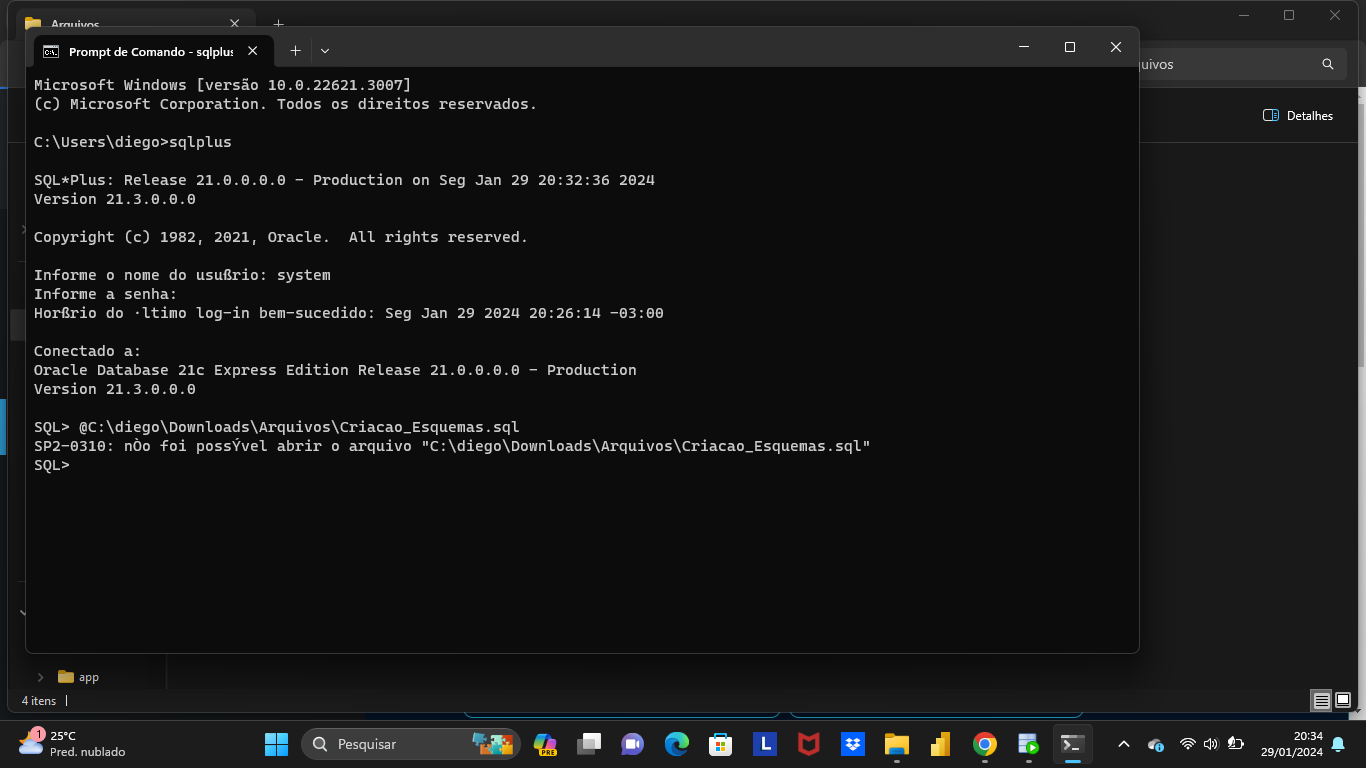Switch to File Explorer on the taskbar

(x=896, y=744)
